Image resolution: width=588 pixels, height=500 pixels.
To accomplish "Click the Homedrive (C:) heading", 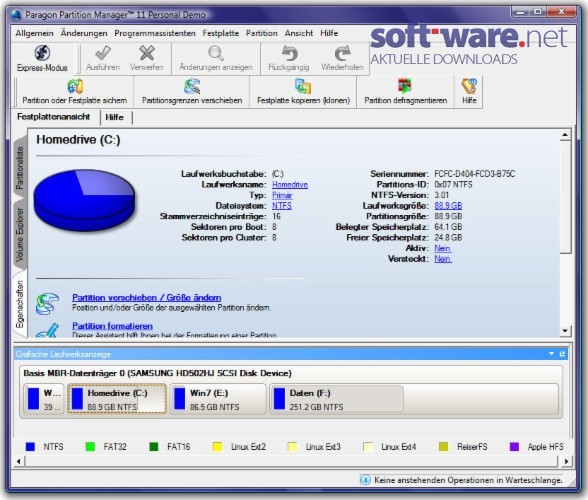I will coord(78,140).
